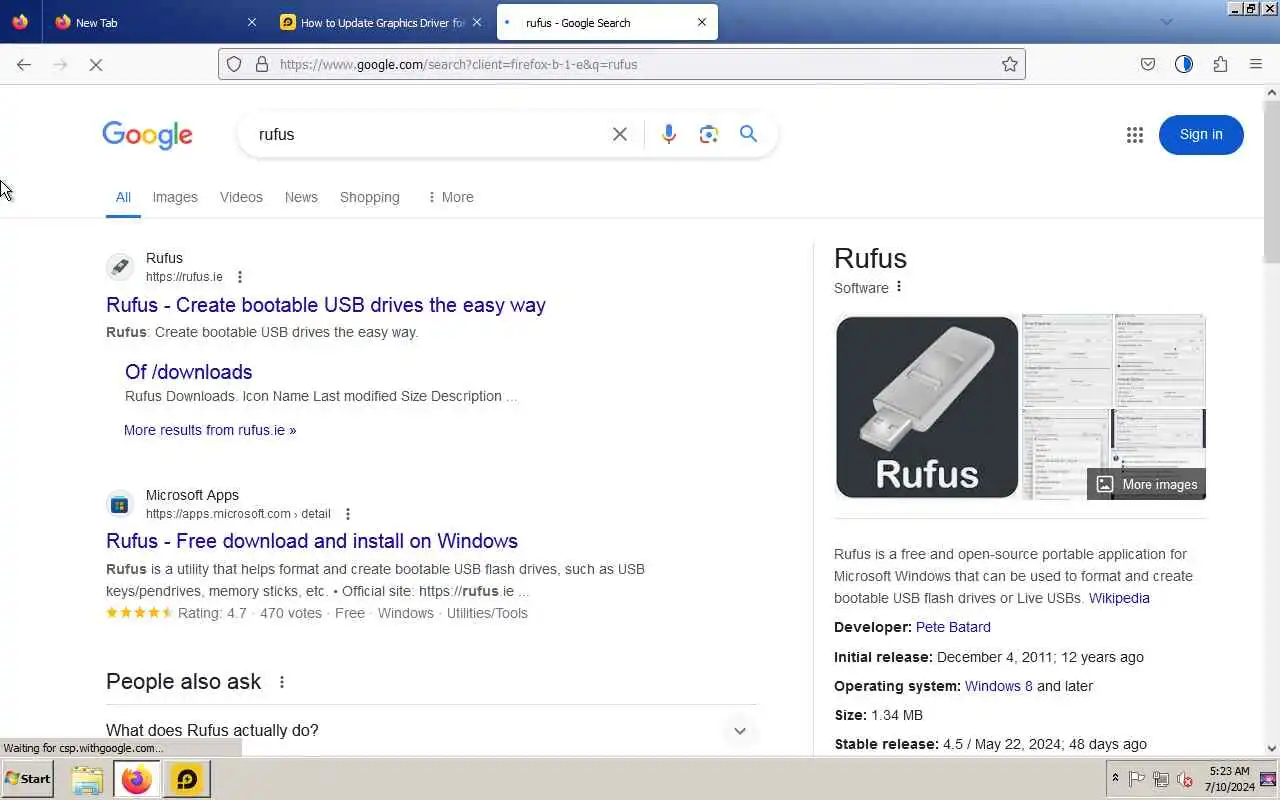This screenshot has width=1280, height=800.
Task: Select the Shopping search tab
Action: [370, 197]
